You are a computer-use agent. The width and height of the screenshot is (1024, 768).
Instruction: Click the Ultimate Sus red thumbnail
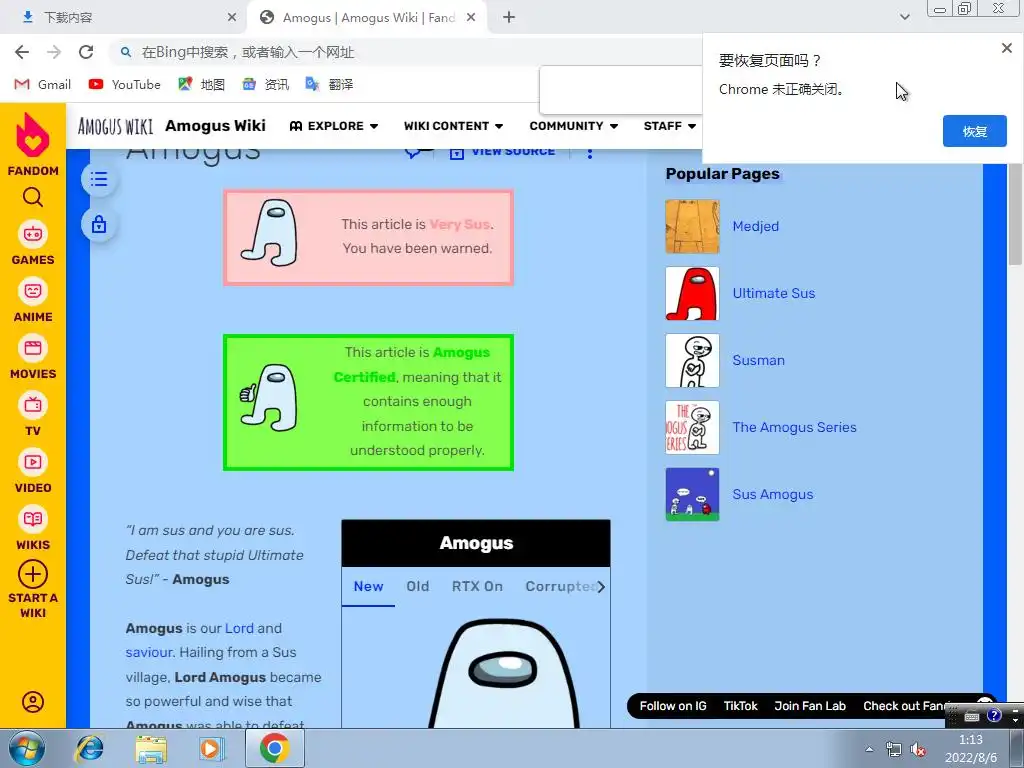(x=692, y=293)
